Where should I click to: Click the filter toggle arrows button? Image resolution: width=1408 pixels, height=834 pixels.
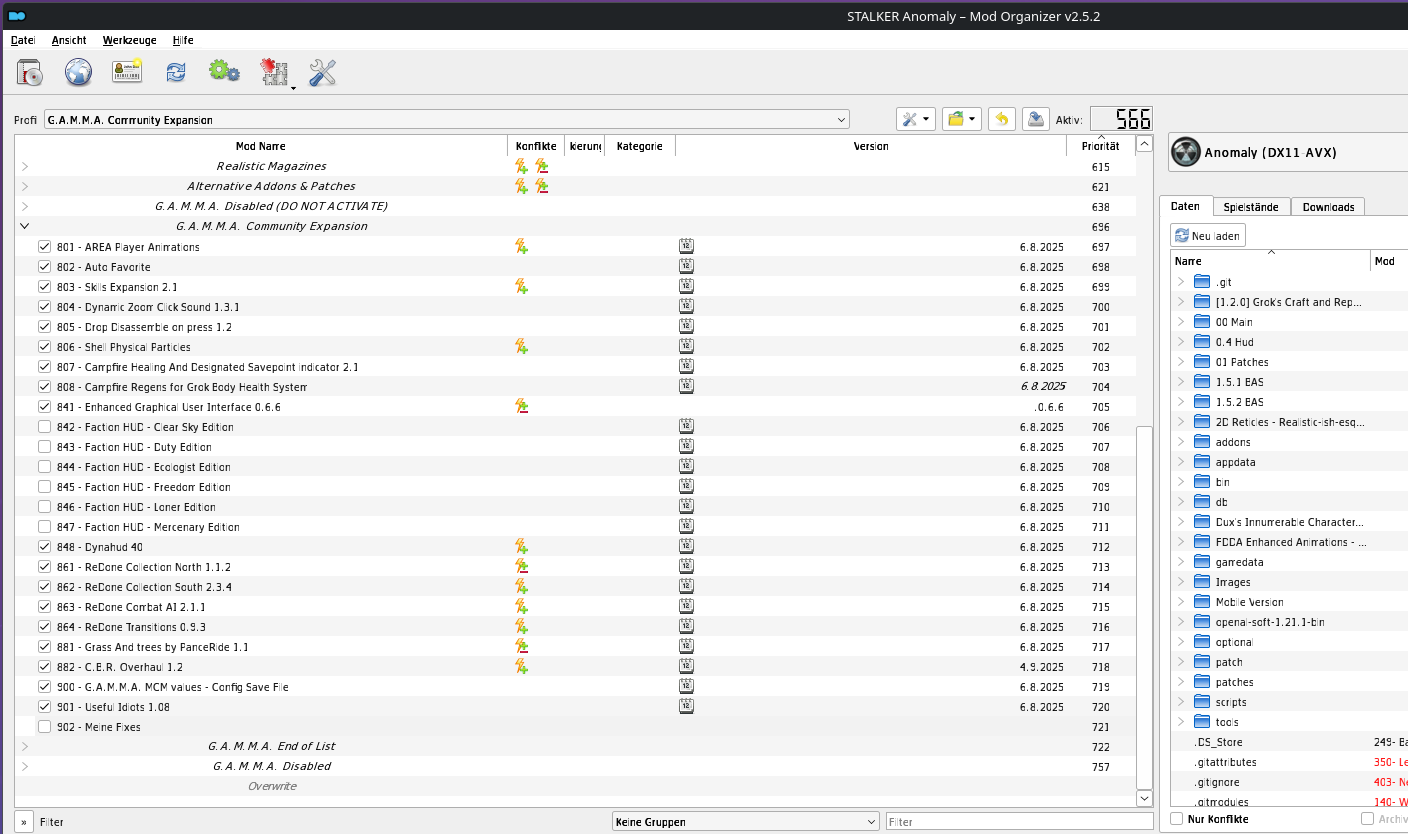23,822
